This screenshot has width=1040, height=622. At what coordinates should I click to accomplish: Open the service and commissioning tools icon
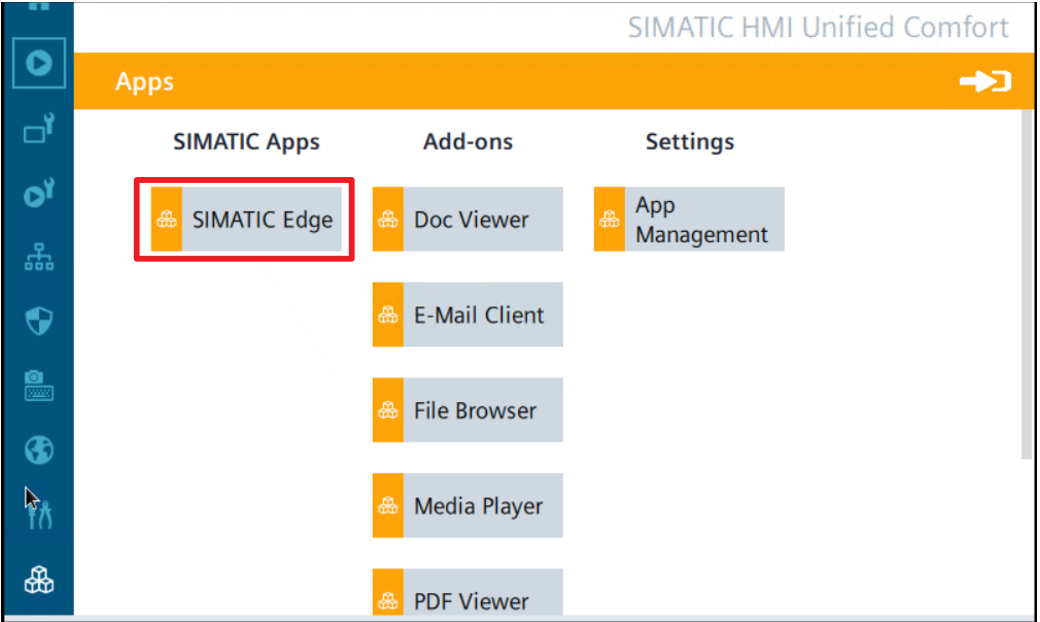tap(40, 514)
